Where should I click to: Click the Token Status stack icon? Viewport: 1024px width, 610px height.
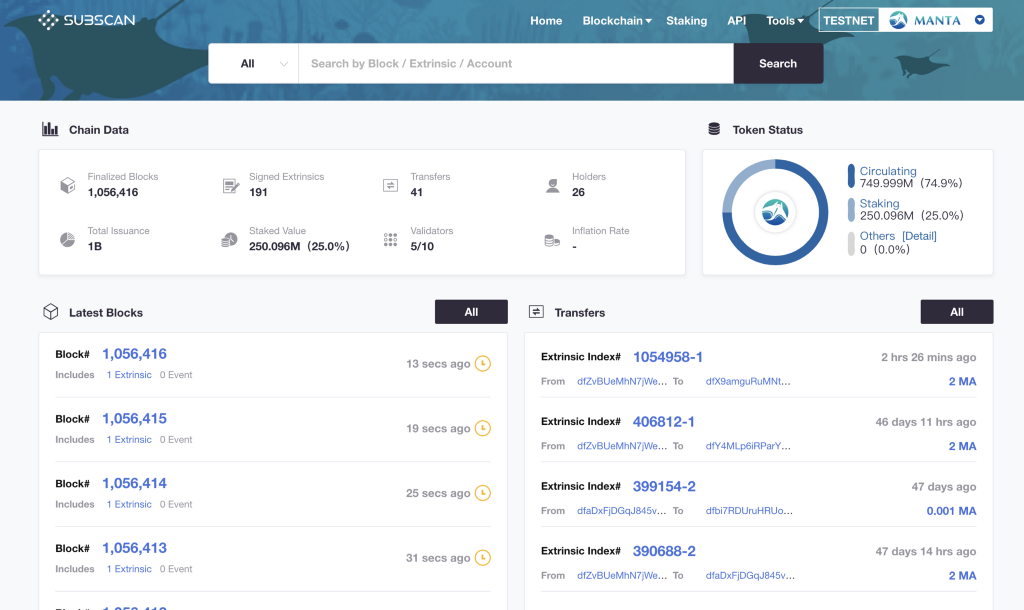[714, 129]
